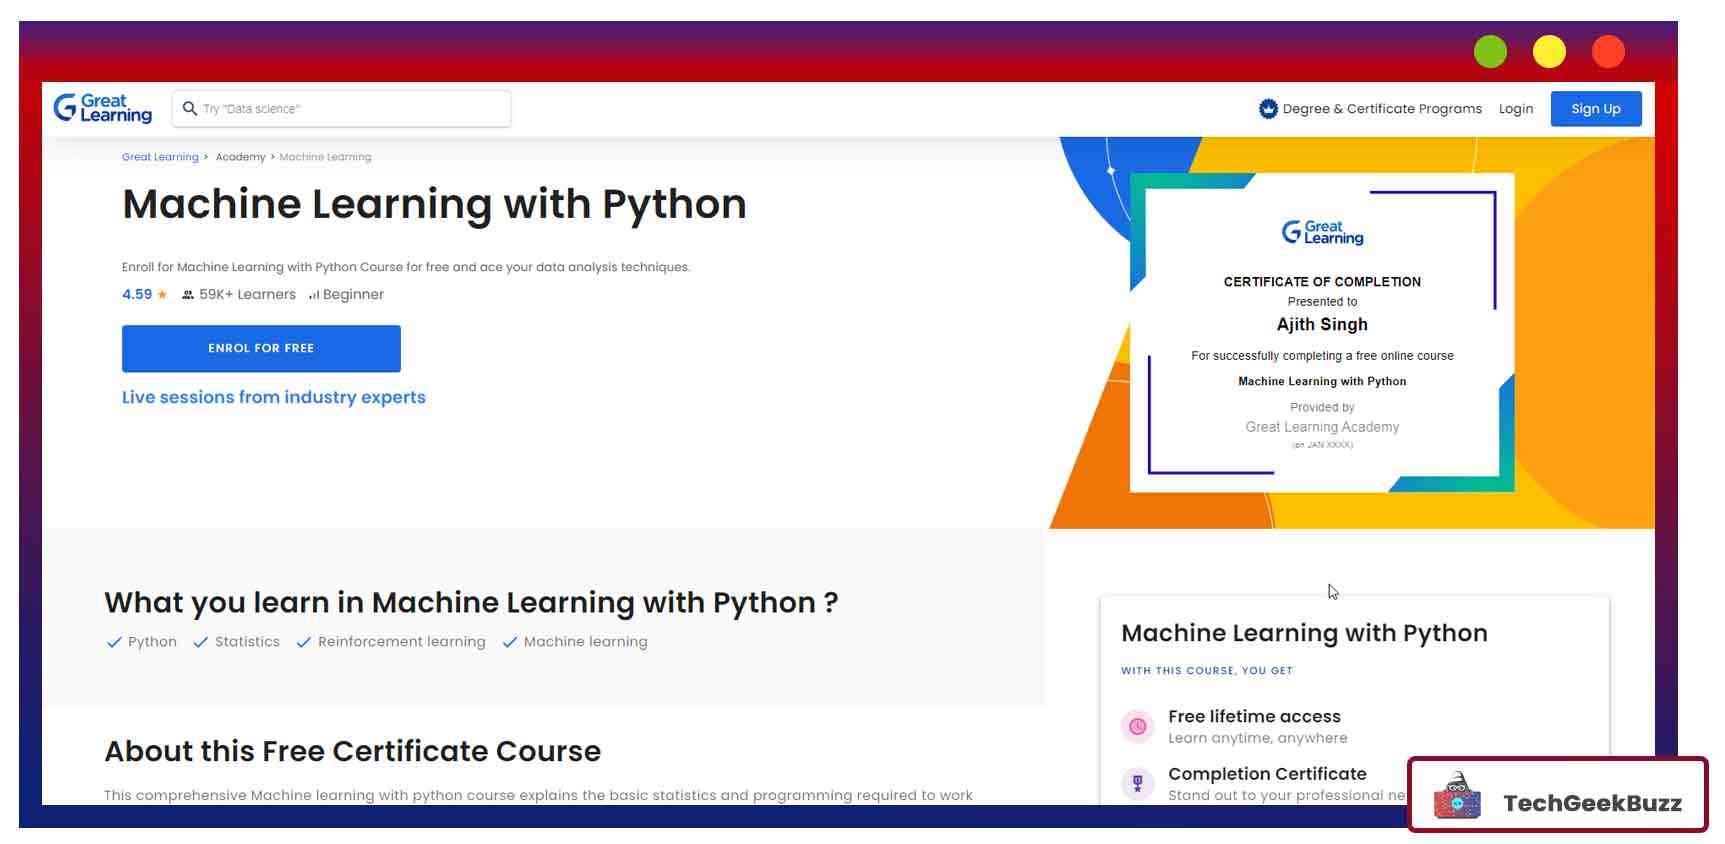Click the rating star icon
The image size is (1725, 844).
click(x=162, y=295)
